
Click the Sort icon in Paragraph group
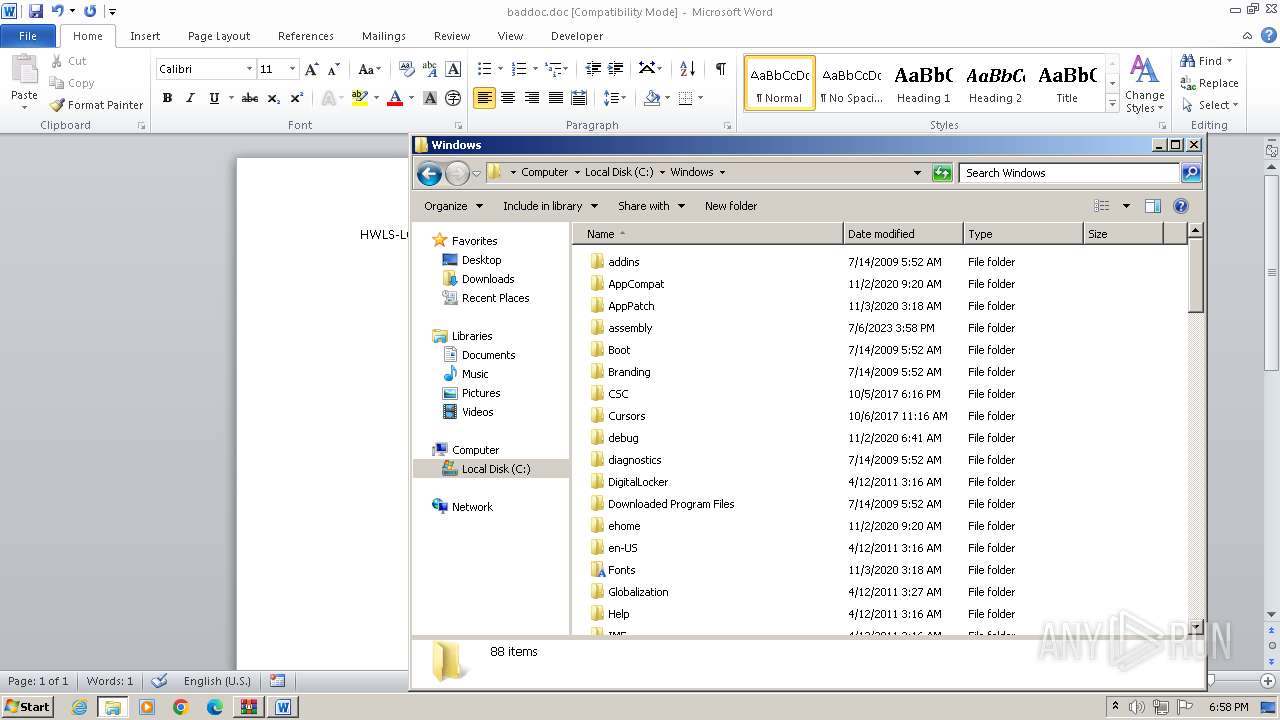click(x=687, y=69)
